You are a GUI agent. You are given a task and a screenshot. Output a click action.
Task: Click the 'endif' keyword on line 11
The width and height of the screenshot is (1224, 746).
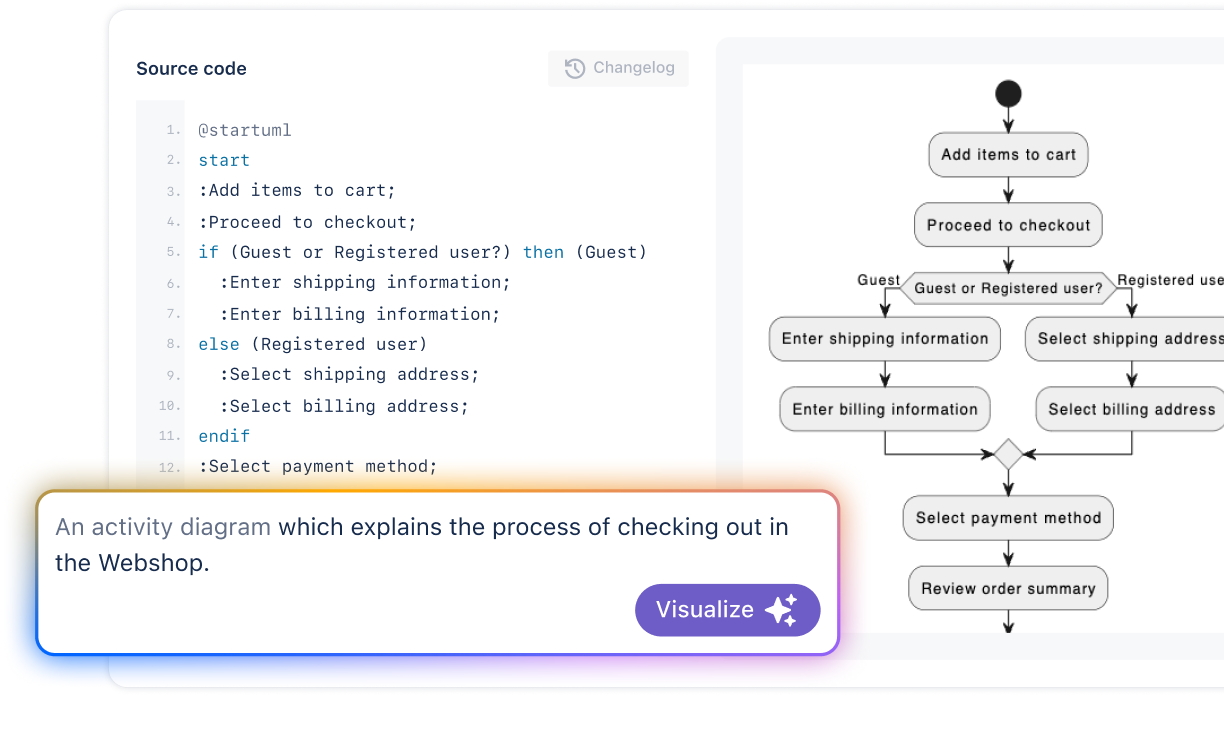pyautogui.click(x=224, y=436)
